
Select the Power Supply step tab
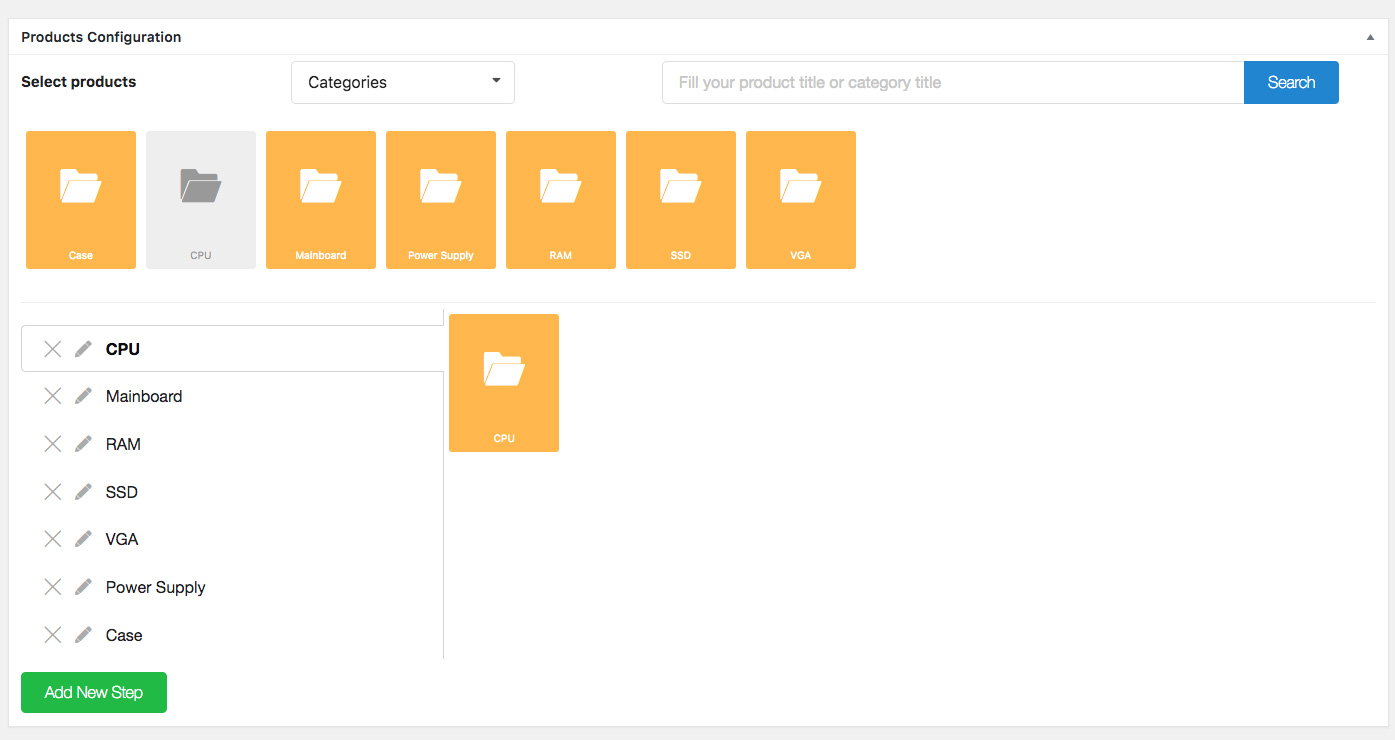[x=232, y=587]
